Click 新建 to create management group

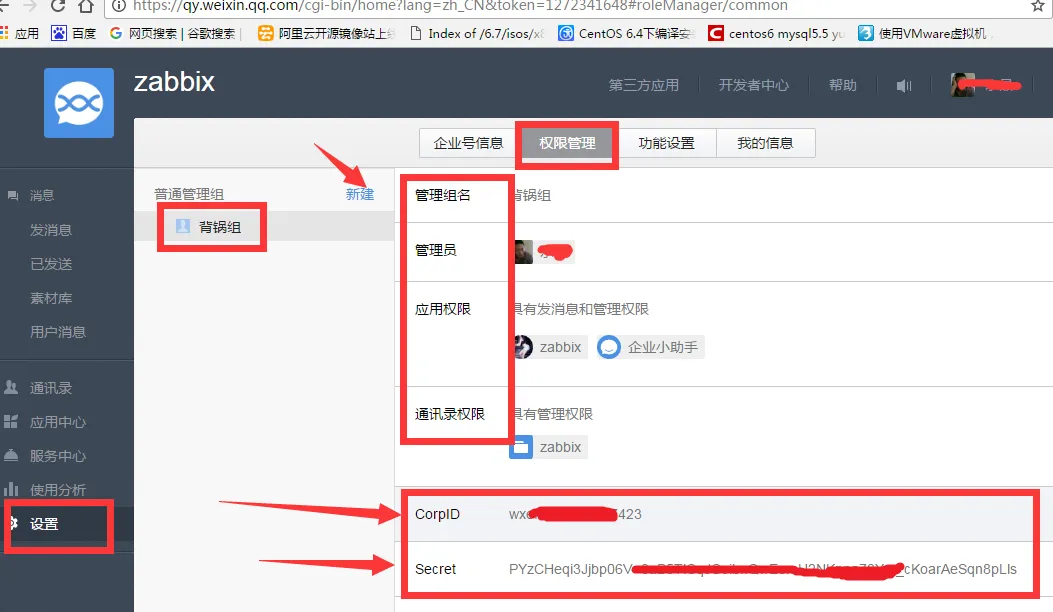coord(360,194)
